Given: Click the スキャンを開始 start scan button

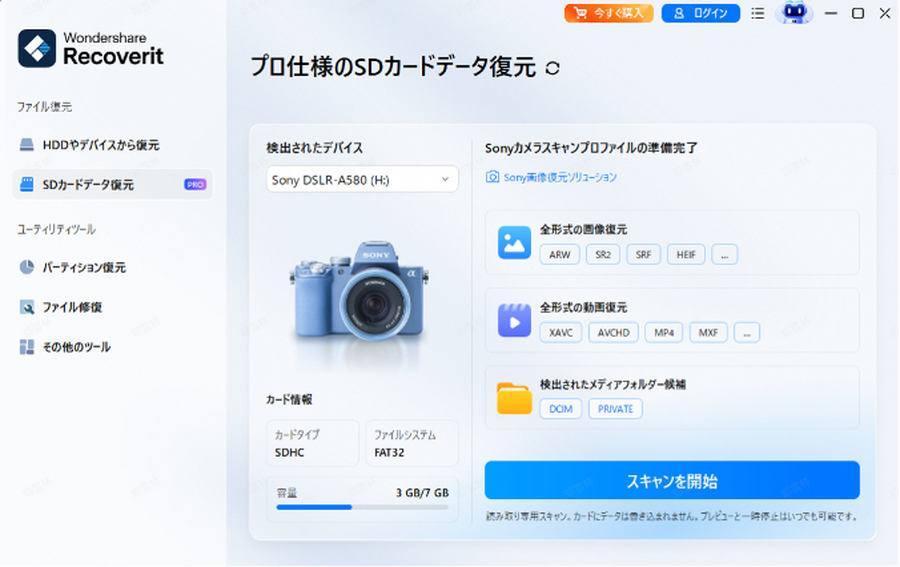Looking at the screenshot, I should [672, 480].
